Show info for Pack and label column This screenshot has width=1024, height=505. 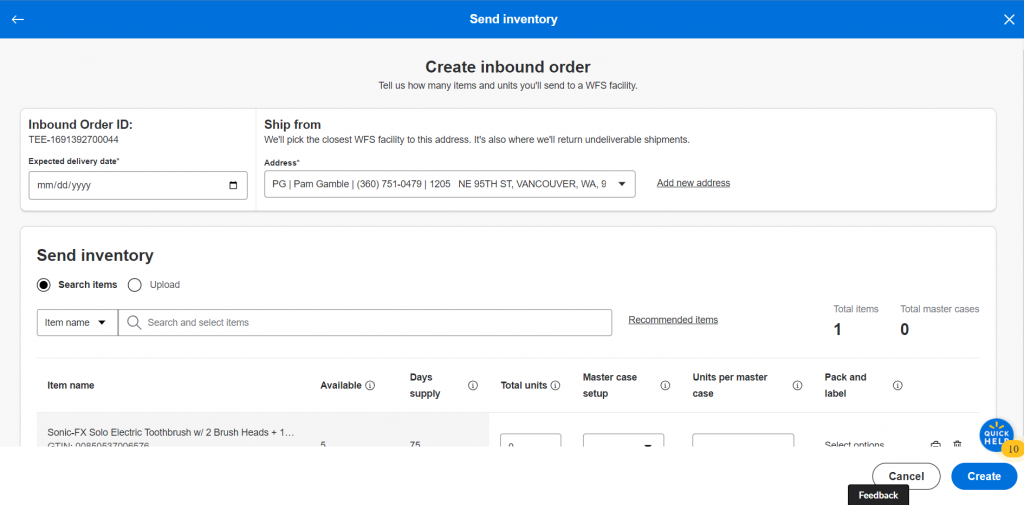pyautogui.click(x=897, y=385)
